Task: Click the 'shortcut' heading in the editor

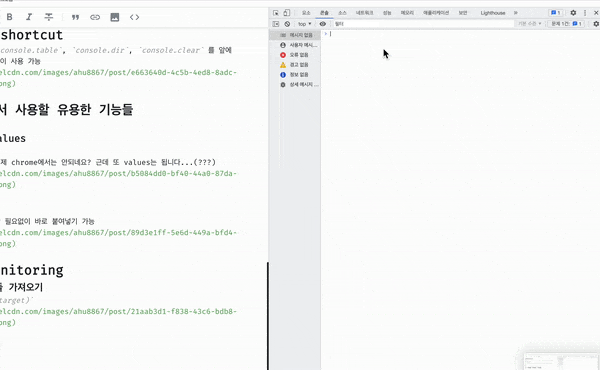Action: [x=31, y=35]
